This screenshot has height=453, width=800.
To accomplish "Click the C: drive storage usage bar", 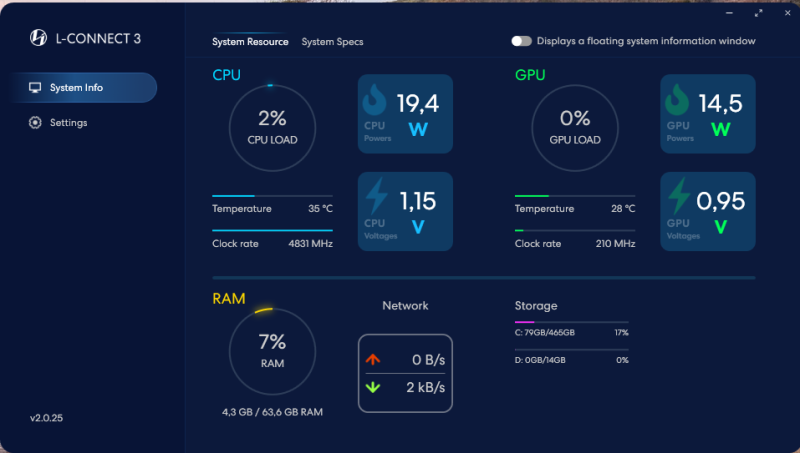I will click(x=557, y=323).
